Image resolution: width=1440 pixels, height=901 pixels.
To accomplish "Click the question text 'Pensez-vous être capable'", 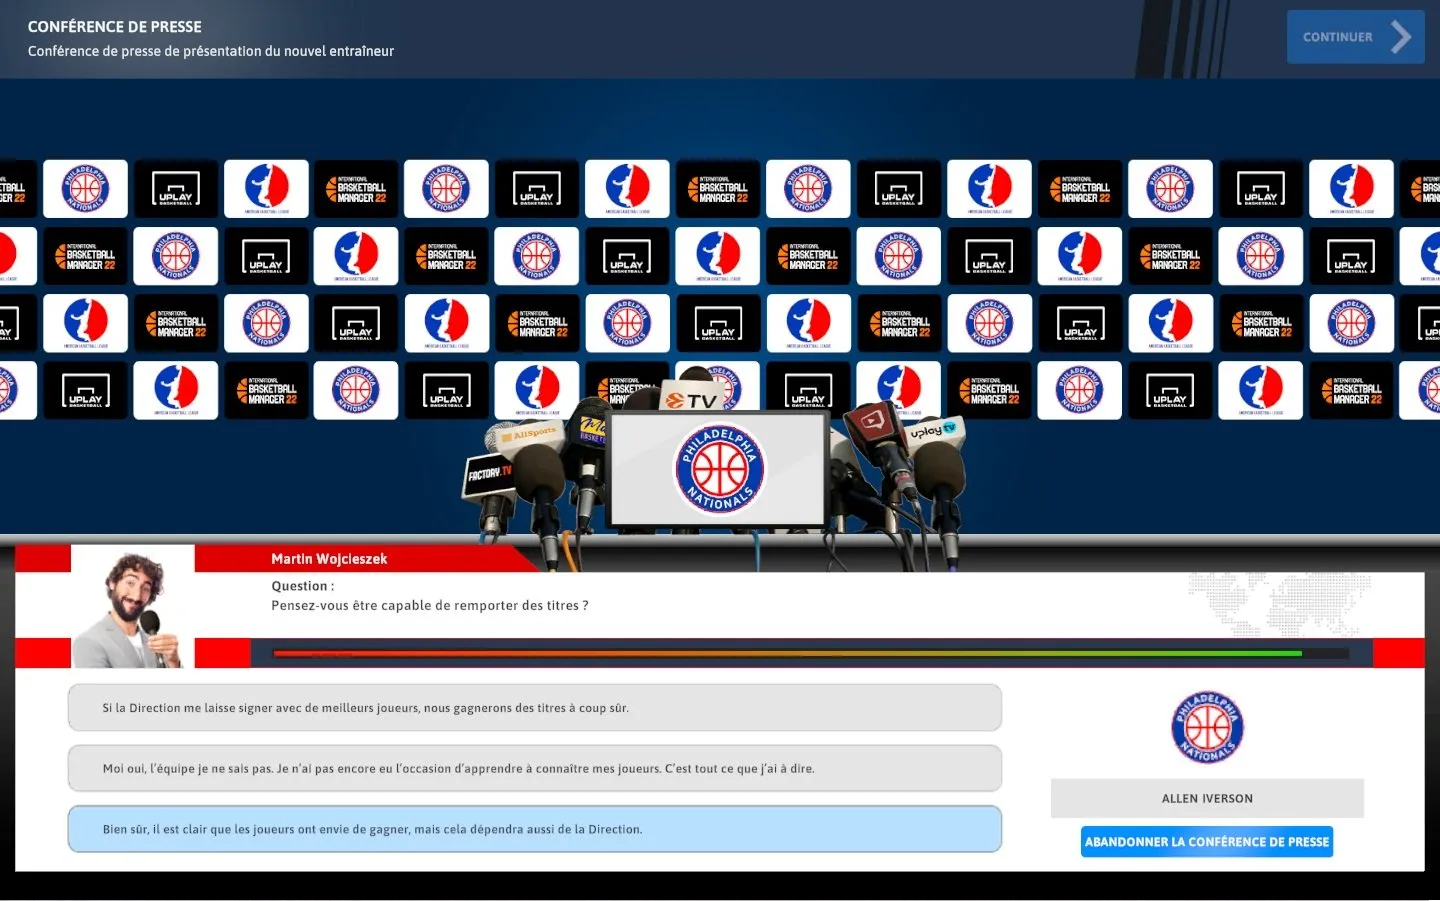I will (430, 606).
